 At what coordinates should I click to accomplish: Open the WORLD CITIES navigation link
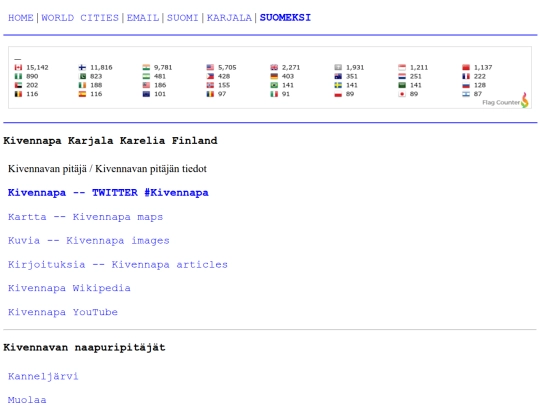[80, 18]
